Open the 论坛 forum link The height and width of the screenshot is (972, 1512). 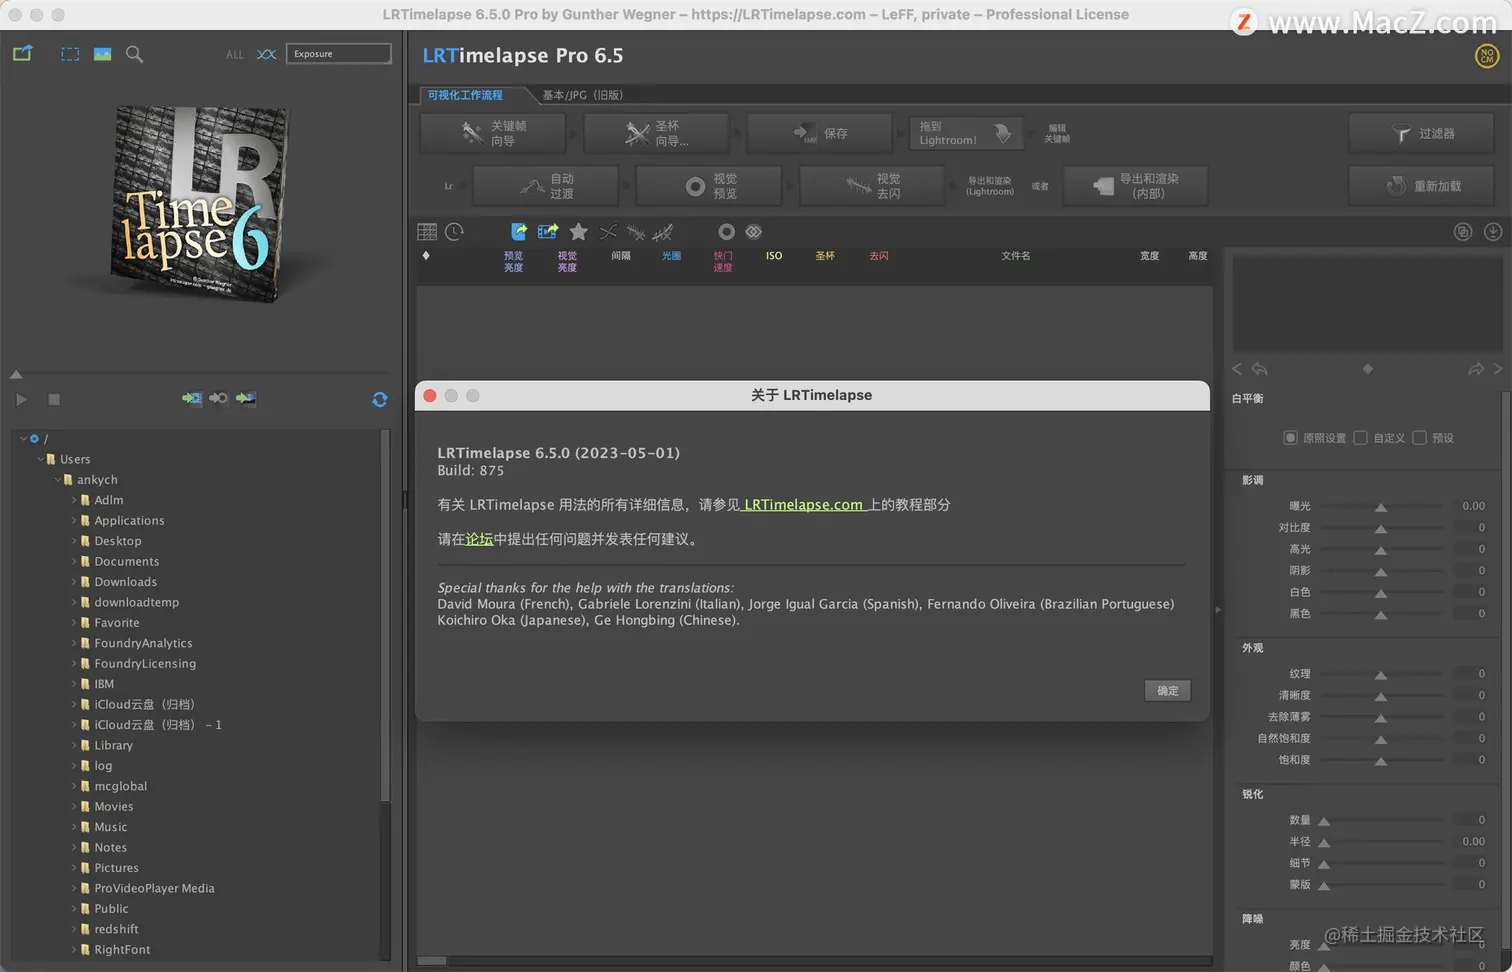tap(479, 539)
